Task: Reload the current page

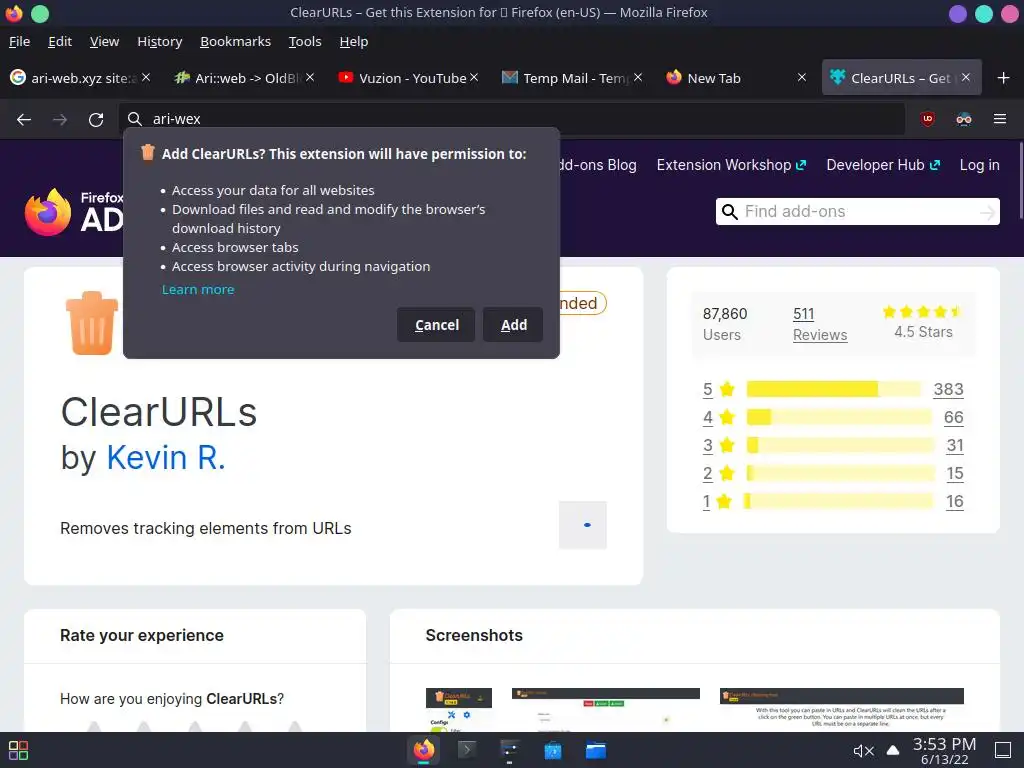Action: coord(96,120)
